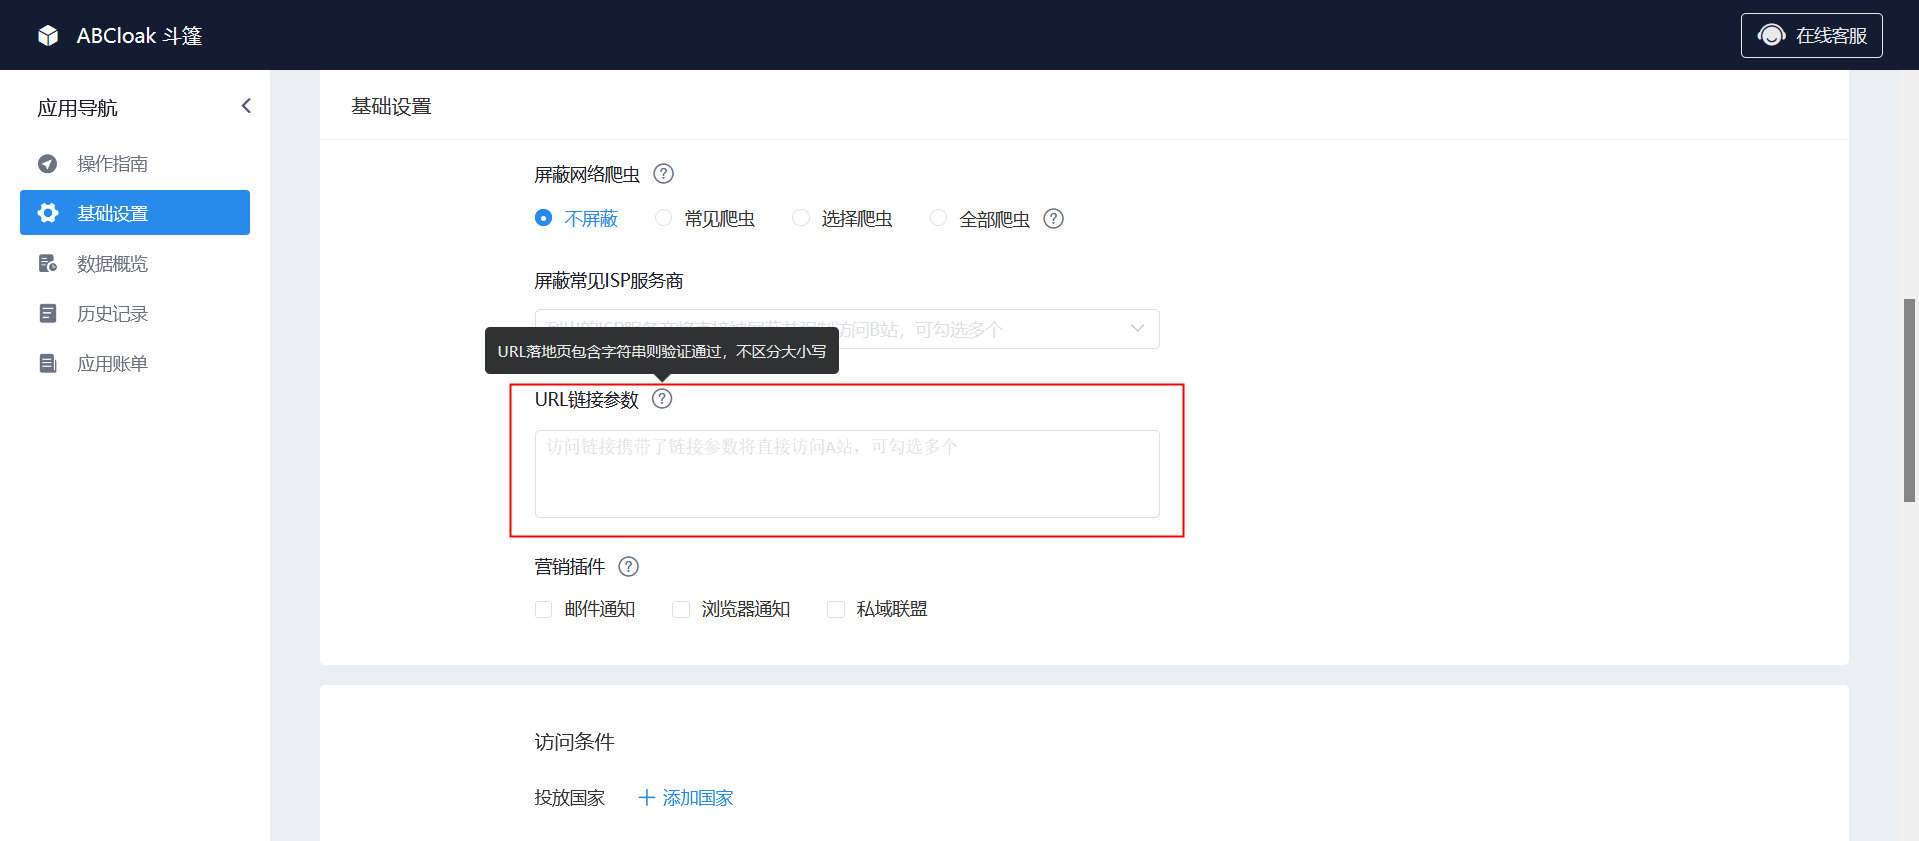This screenshot has height=841, width=1919.
Task: Click the 基础设置 panel heading text
Action: (x=391, y=106)
